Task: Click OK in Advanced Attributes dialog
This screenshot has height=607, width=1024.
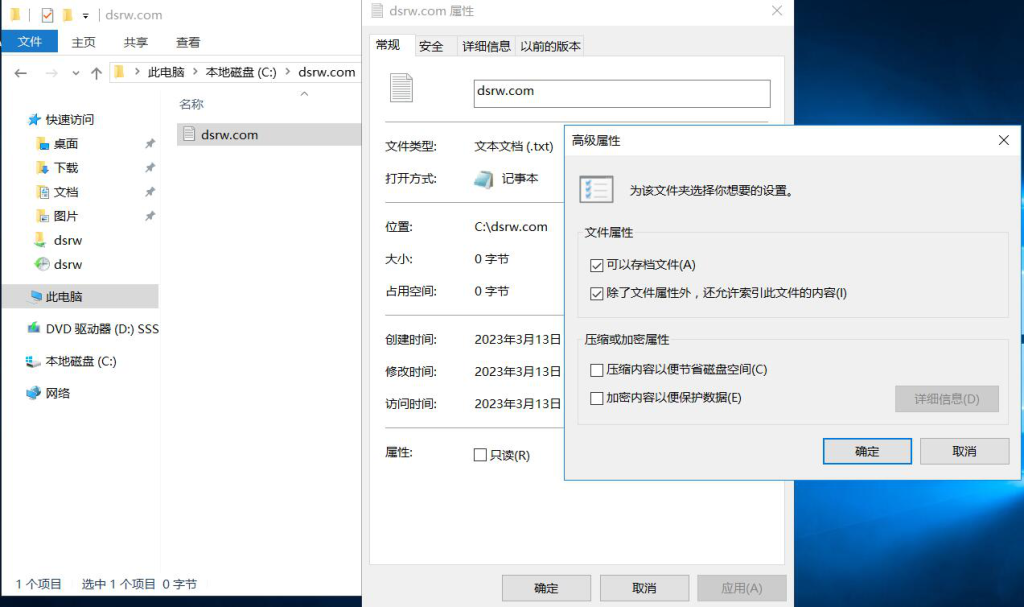Action: pyautogui.click(x=867, y=451)
